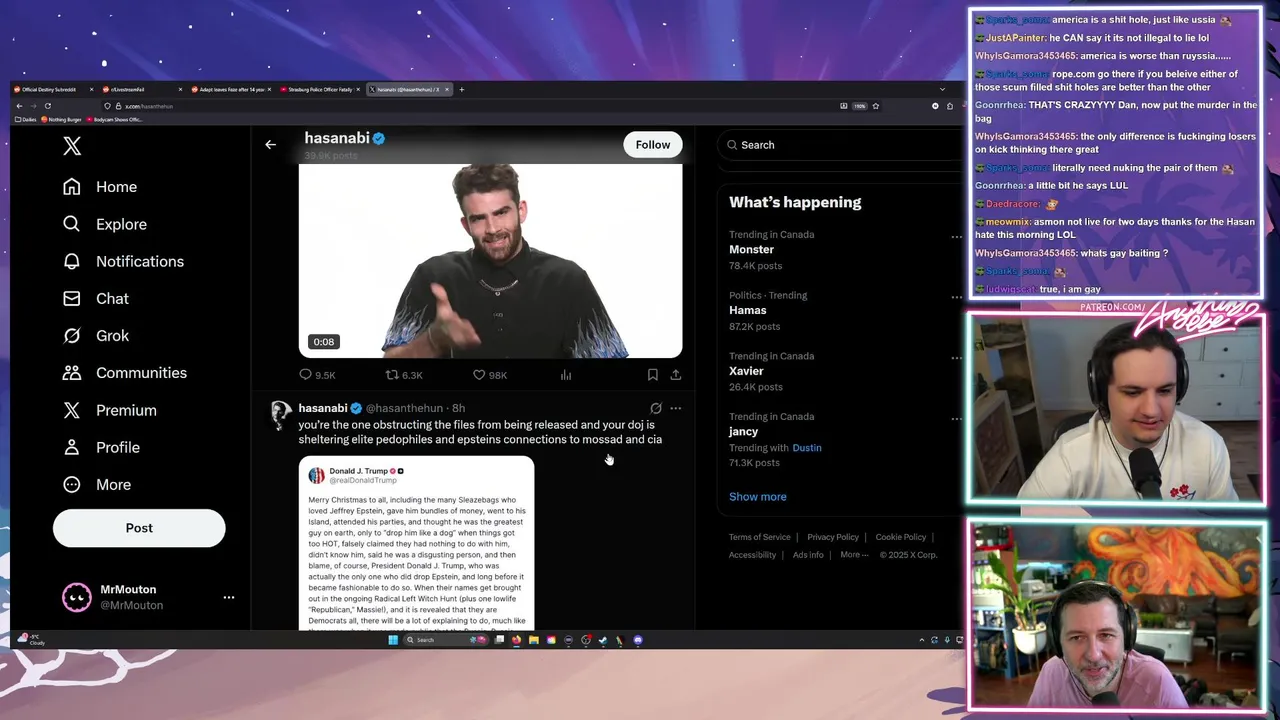Open the Privacy Policy link
1280x720 pixels.
coord(833,537)
